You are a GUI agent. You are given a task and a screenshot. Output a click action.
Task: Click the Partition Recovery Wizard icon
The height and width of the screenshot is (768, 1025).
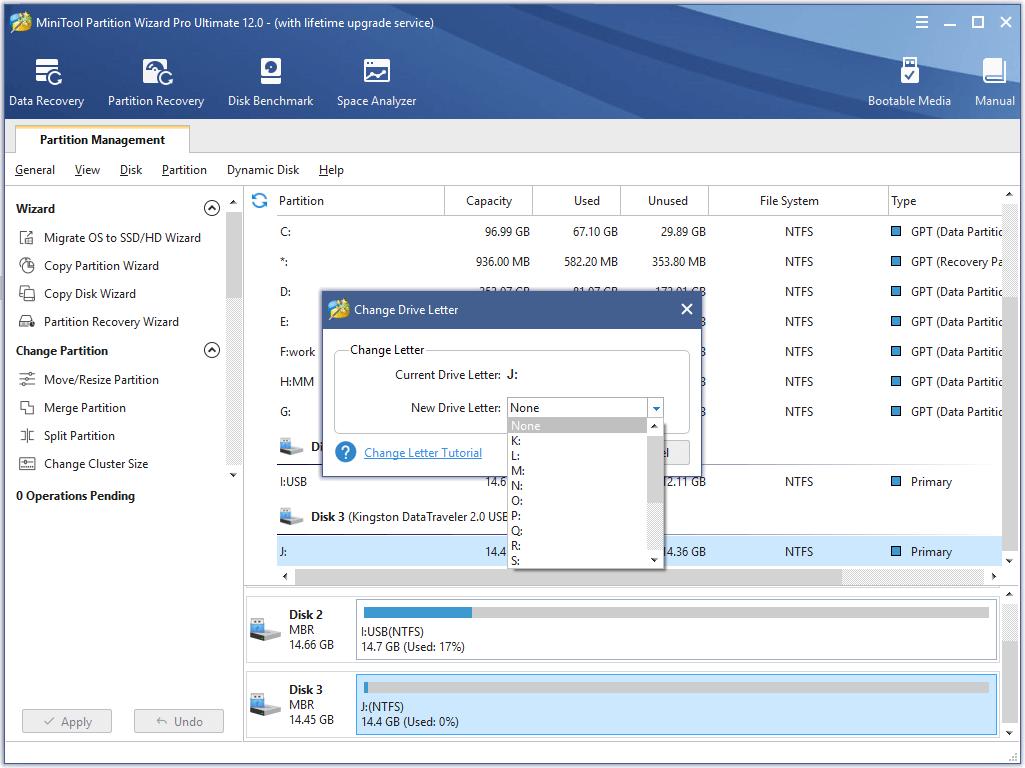(27, 322)
